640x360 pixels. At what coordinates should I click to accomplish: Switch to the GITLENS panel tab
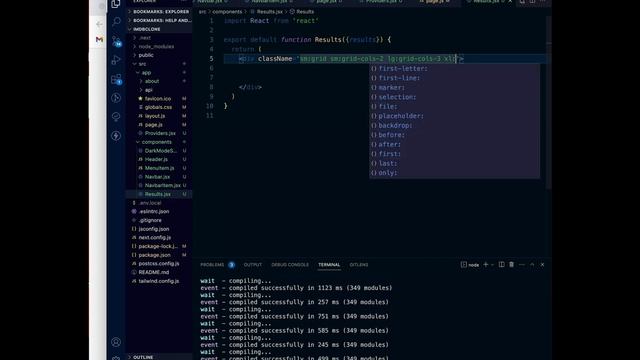click(x=359, y=265)
